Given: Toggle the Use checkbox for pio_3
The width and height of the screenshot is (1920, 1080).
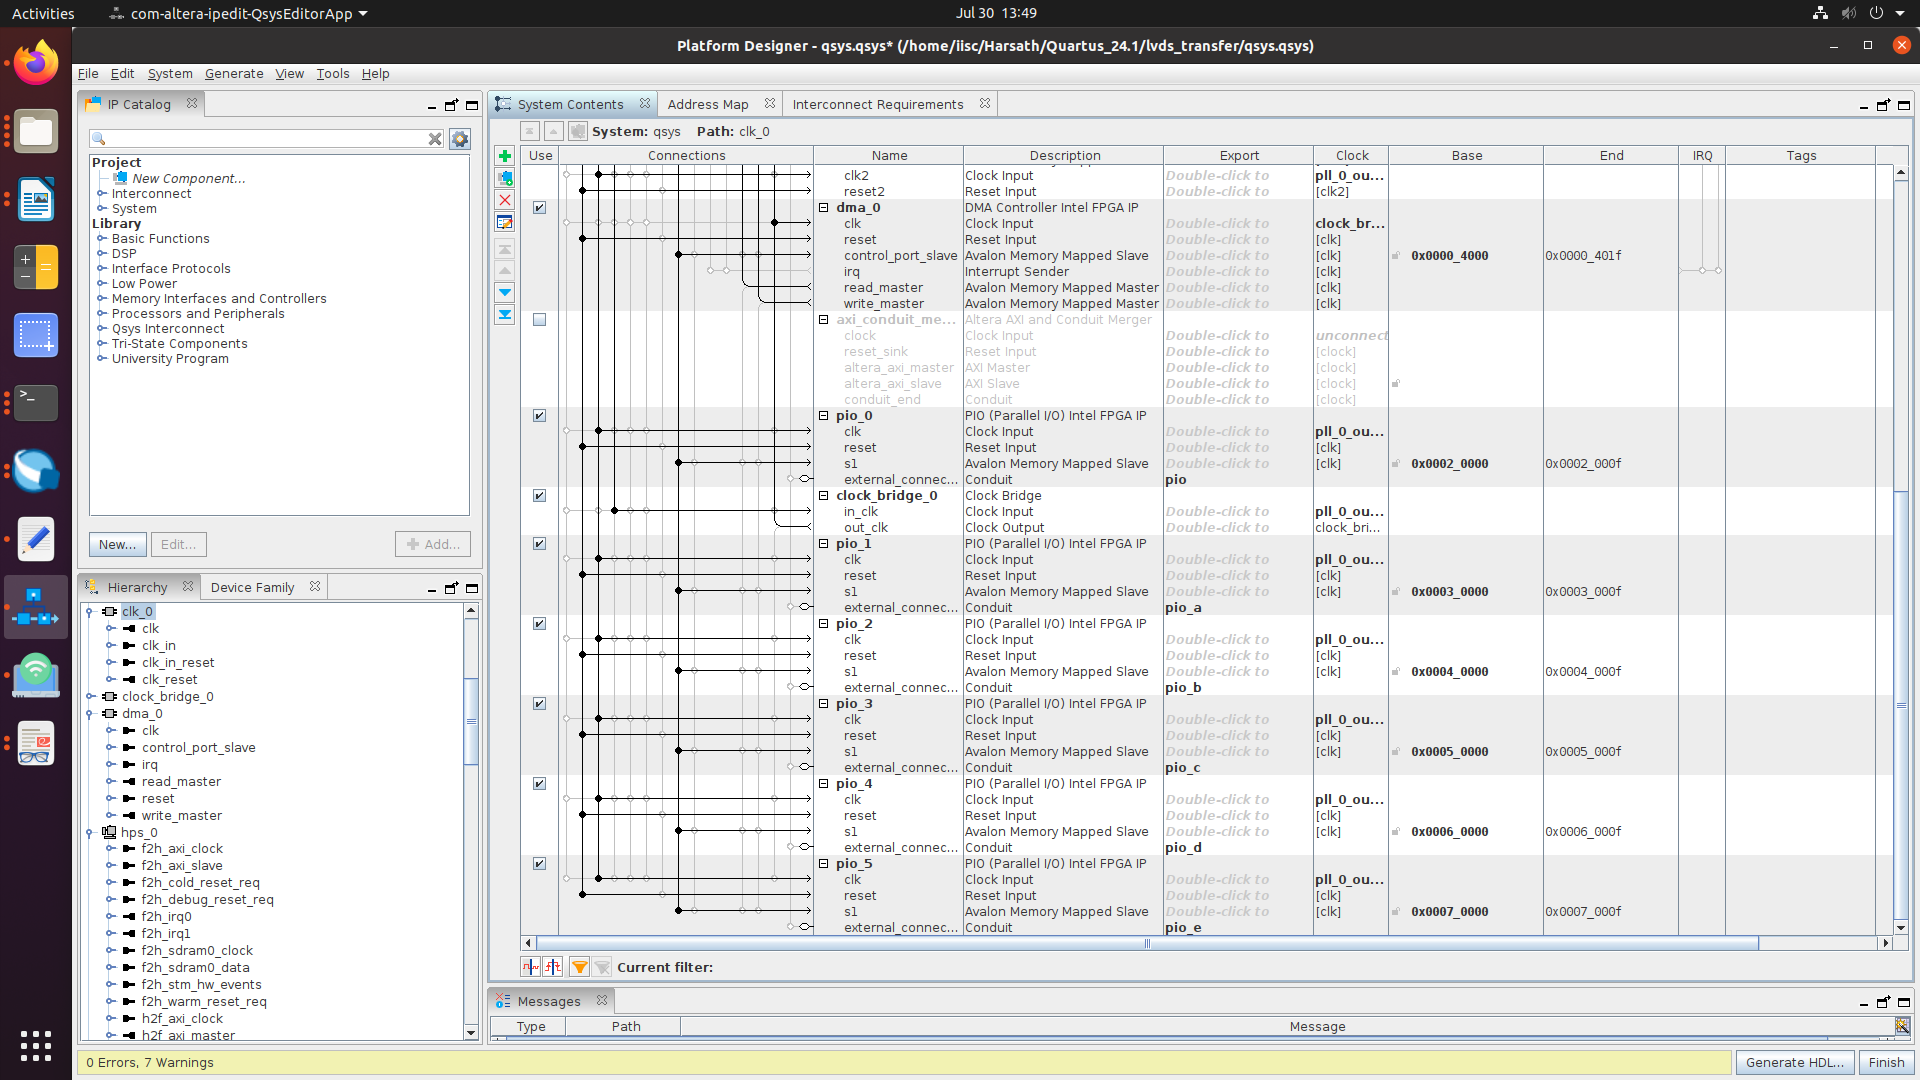Looking at the screenshot, I should coord(539,704).
